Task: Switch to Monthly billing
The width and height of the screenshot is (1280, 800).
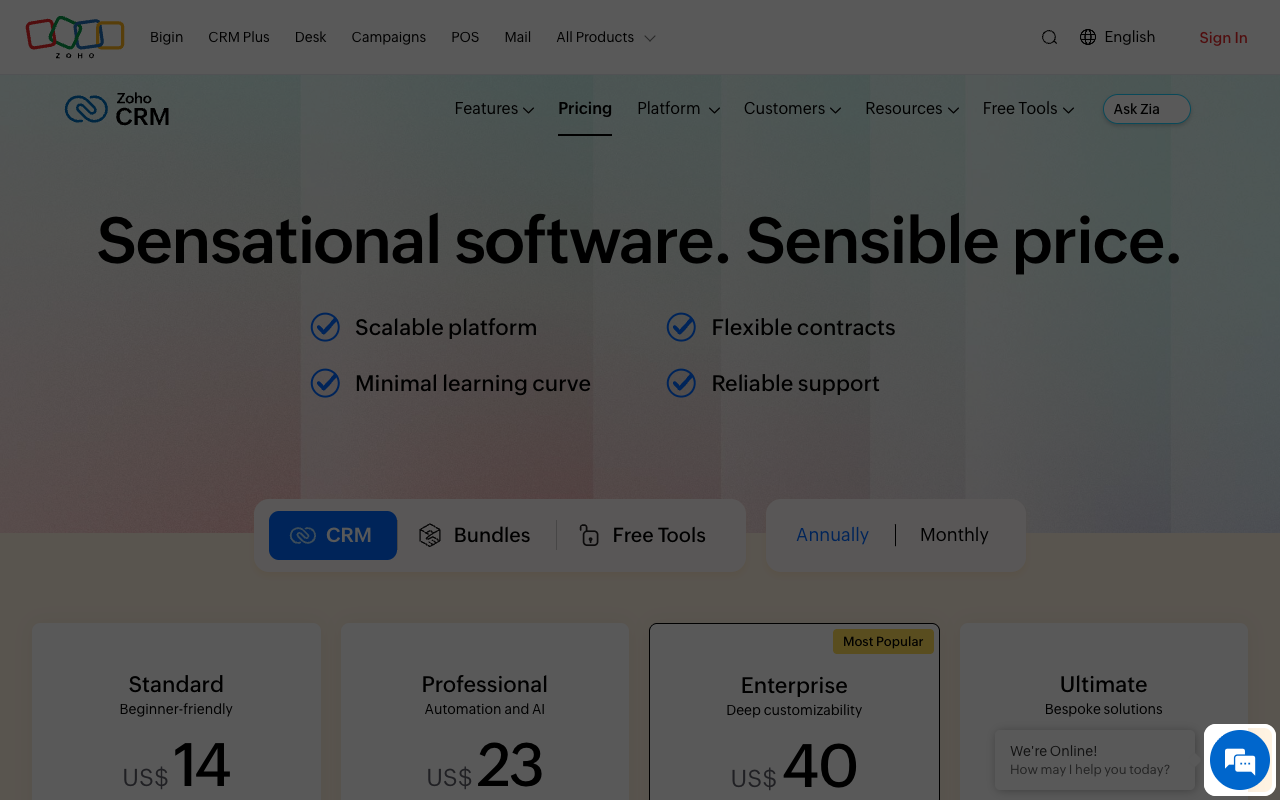Action: 954,535
